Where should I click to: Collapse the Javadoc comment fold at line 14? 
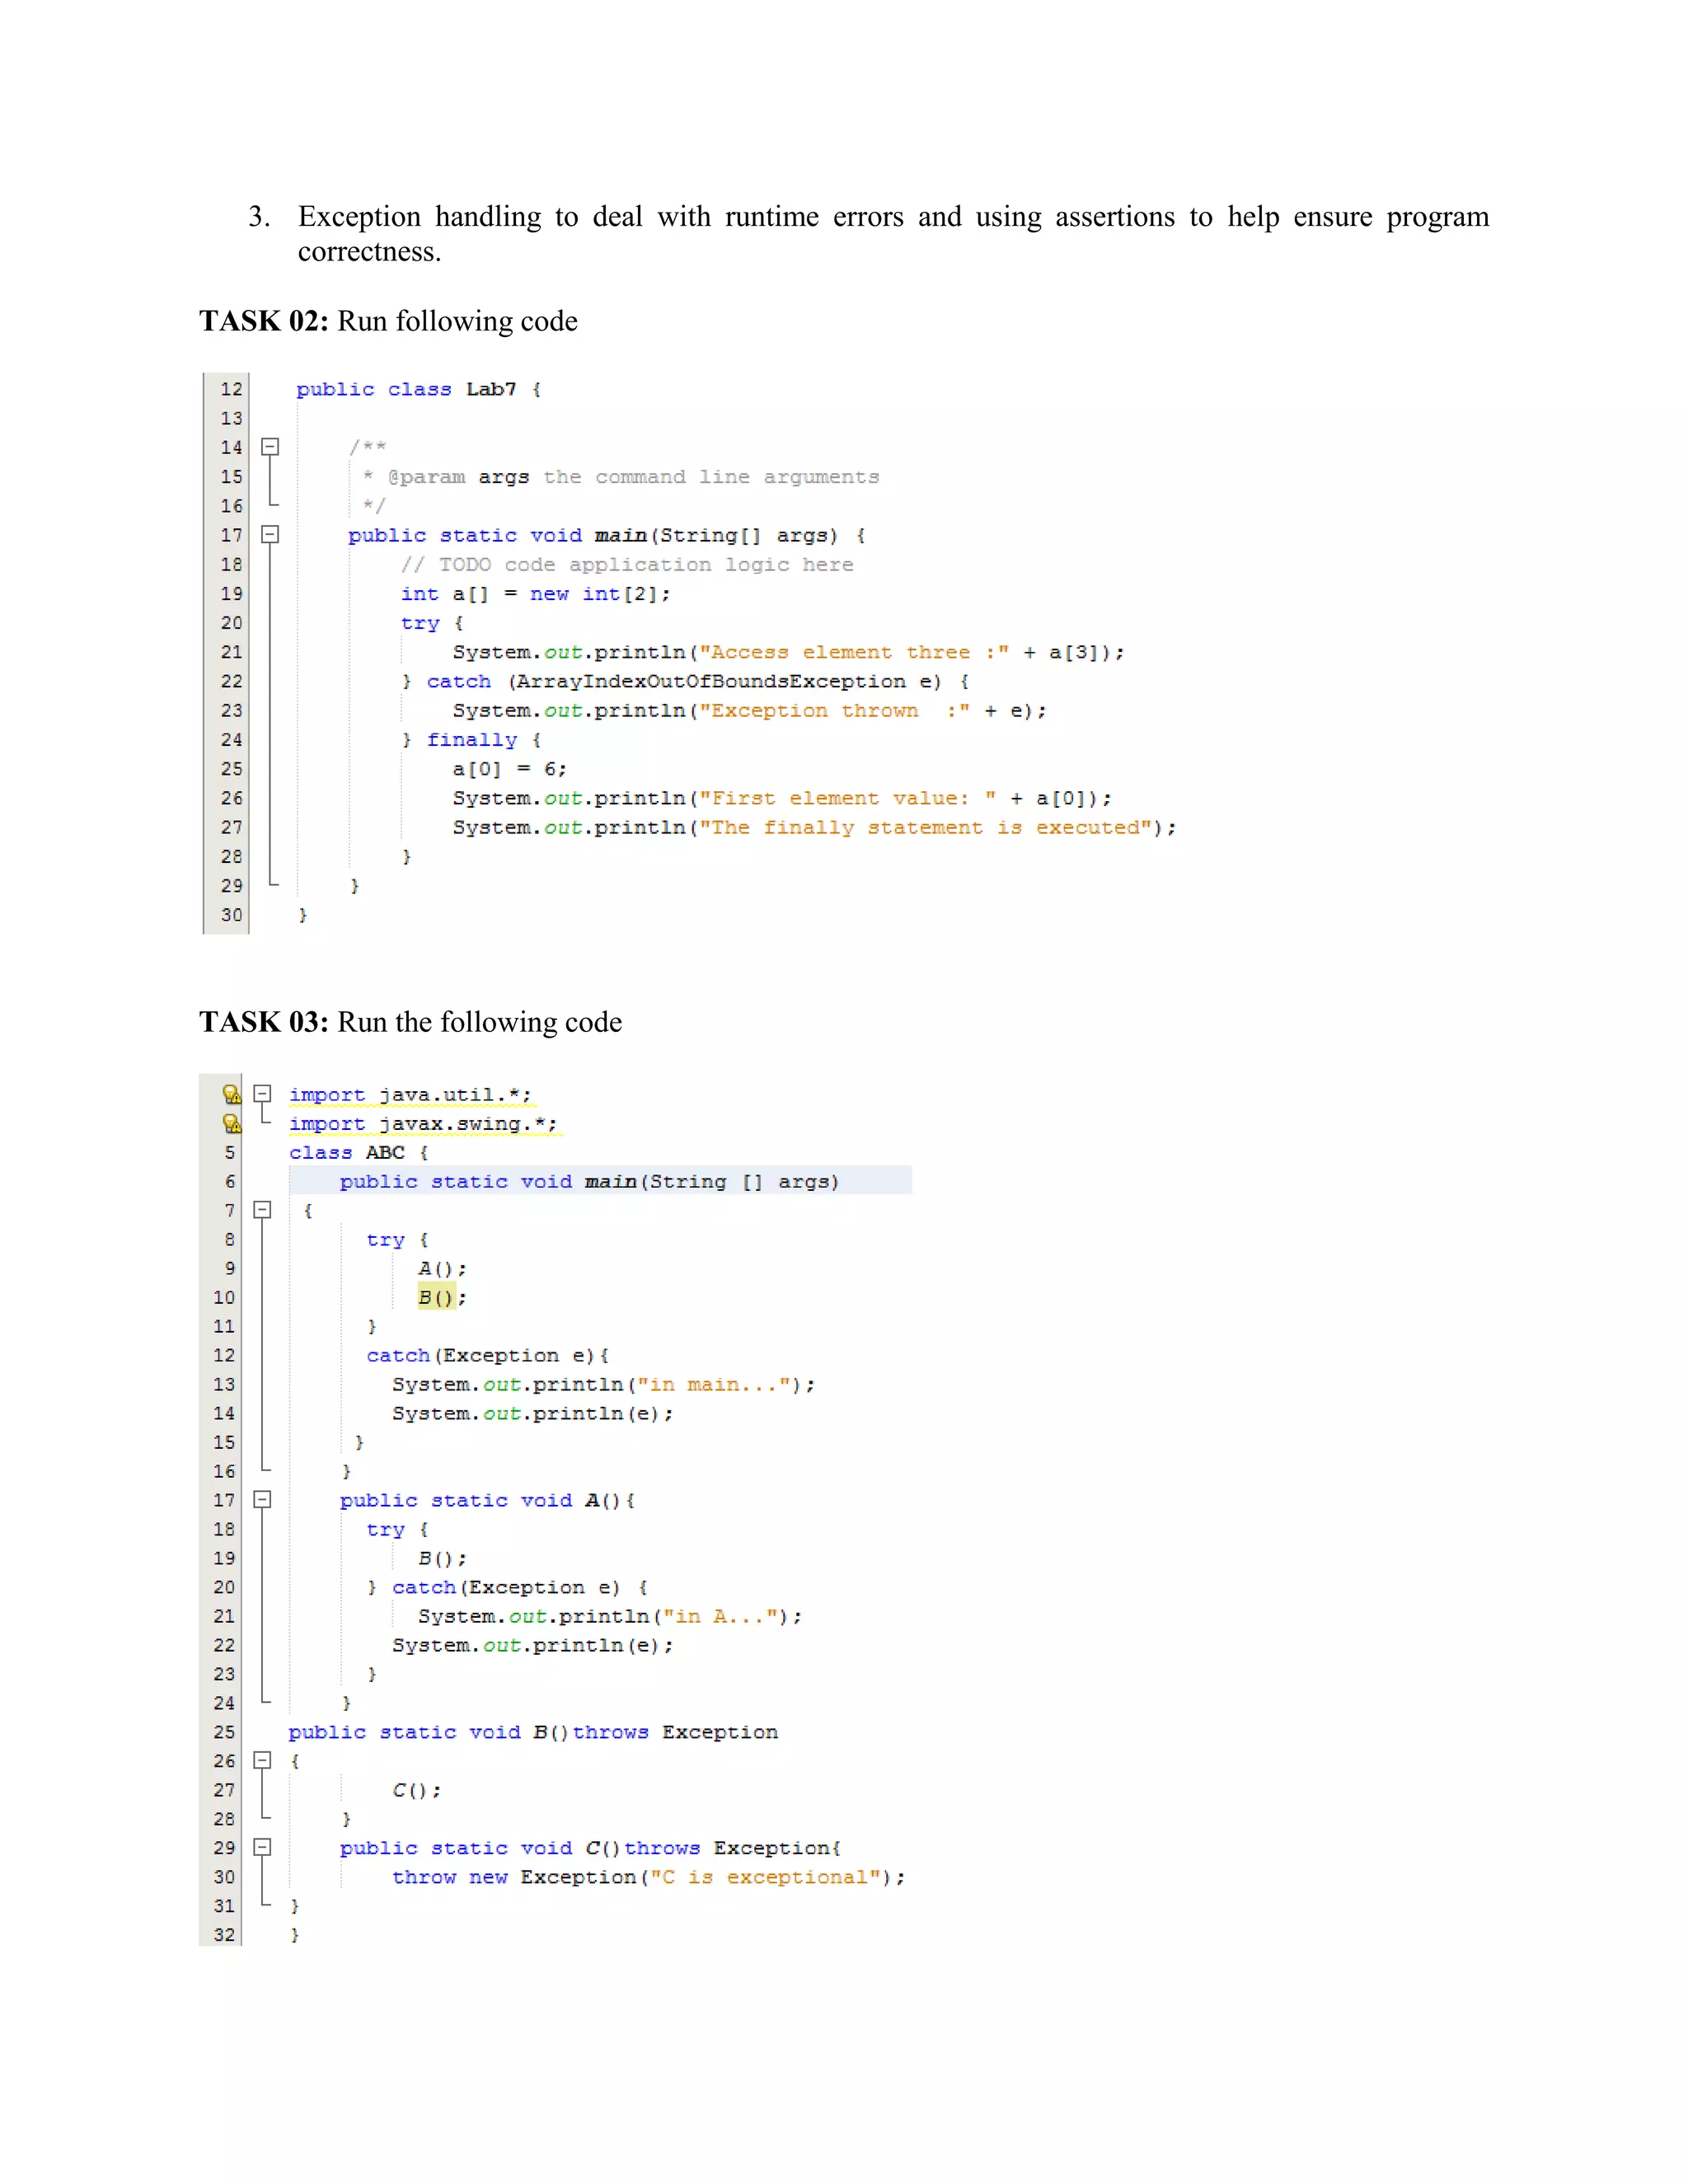(x=270, y=447)
